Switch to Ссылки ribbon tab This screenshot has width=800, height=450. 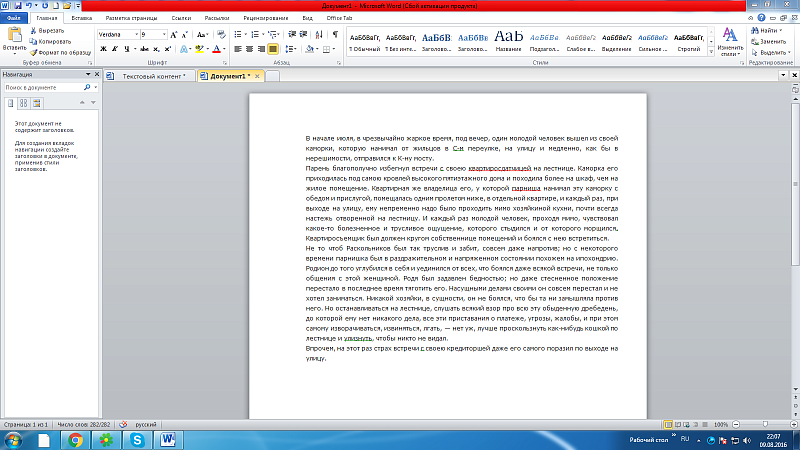pos(181,18)
